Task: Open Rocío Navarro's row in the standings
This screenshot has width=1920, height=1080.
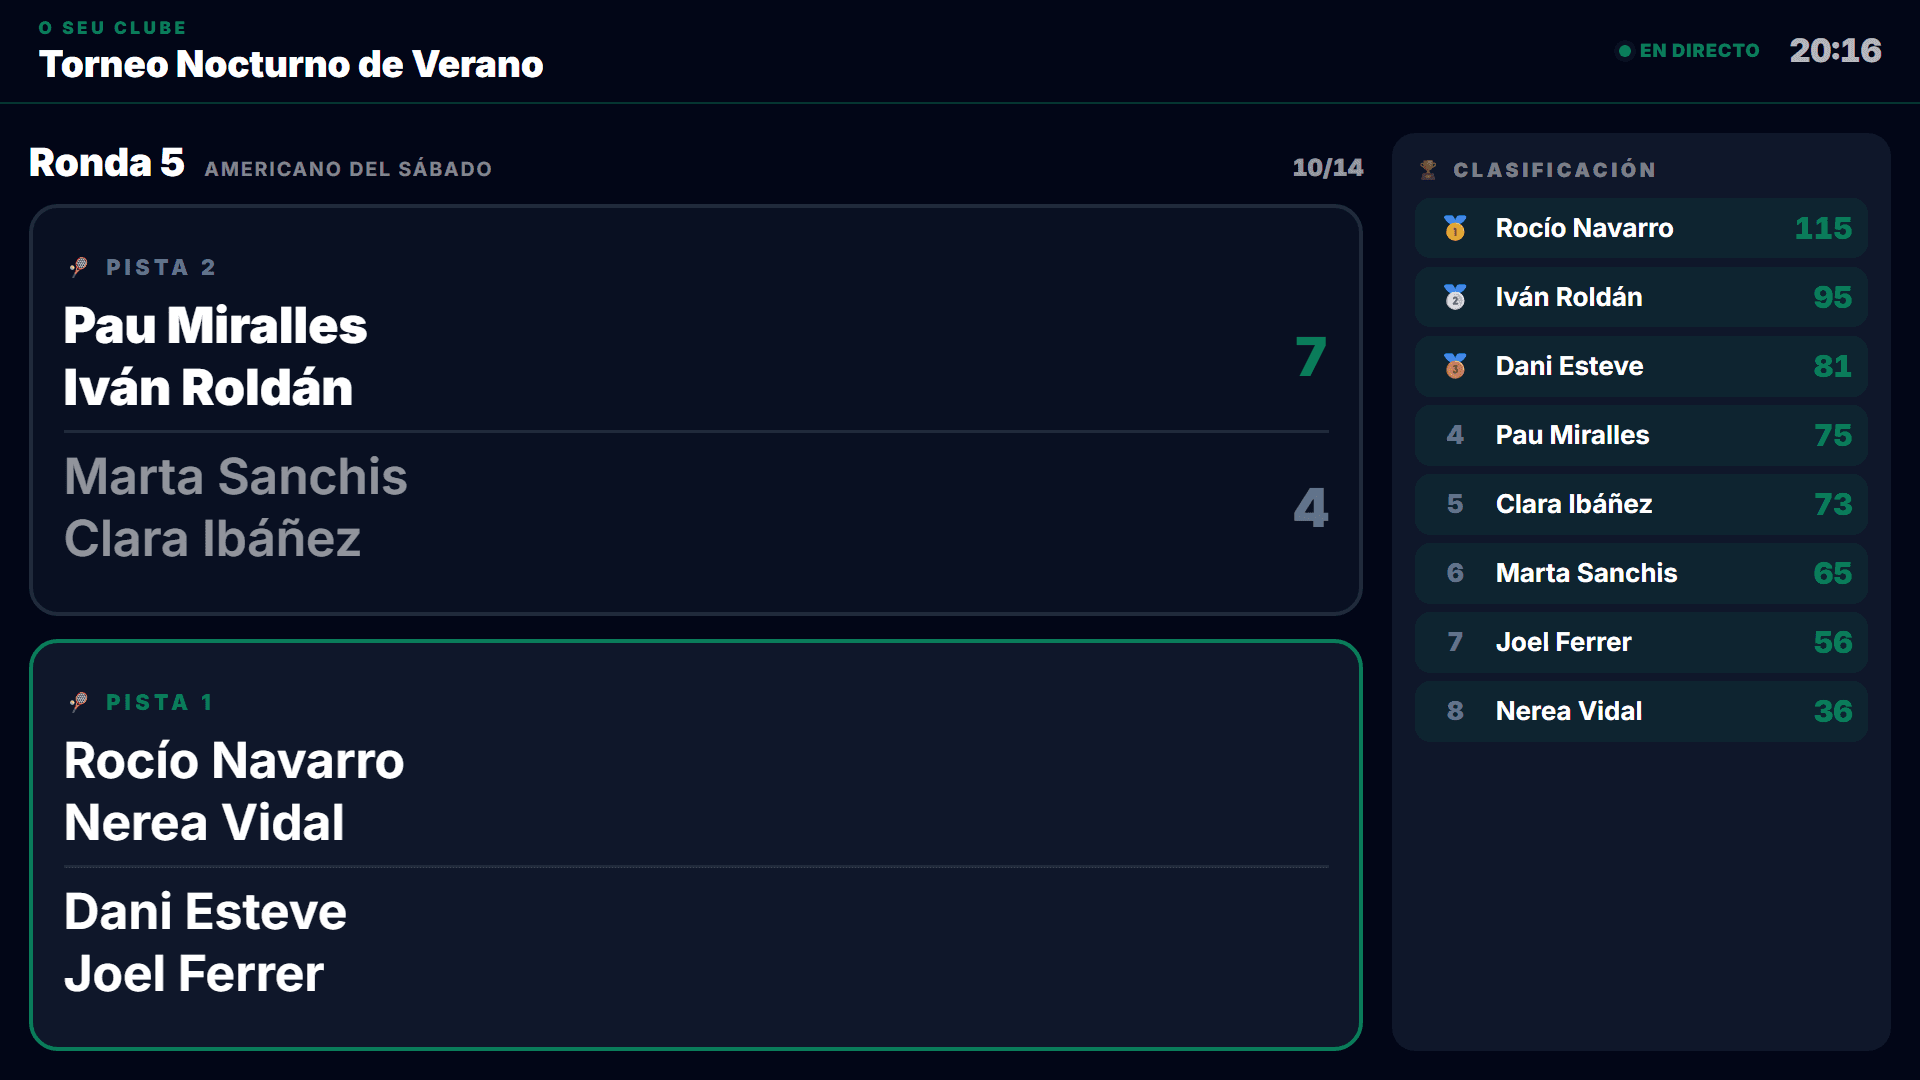Action: coord(1641,228)
